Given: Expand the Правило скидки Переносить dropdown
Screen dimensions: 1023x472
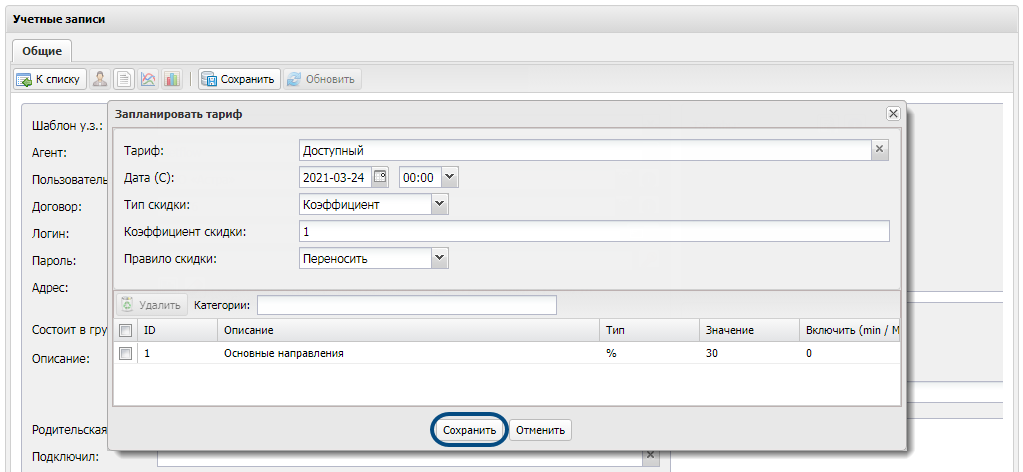Looking at the screenshot, I should tap(440, 259).
